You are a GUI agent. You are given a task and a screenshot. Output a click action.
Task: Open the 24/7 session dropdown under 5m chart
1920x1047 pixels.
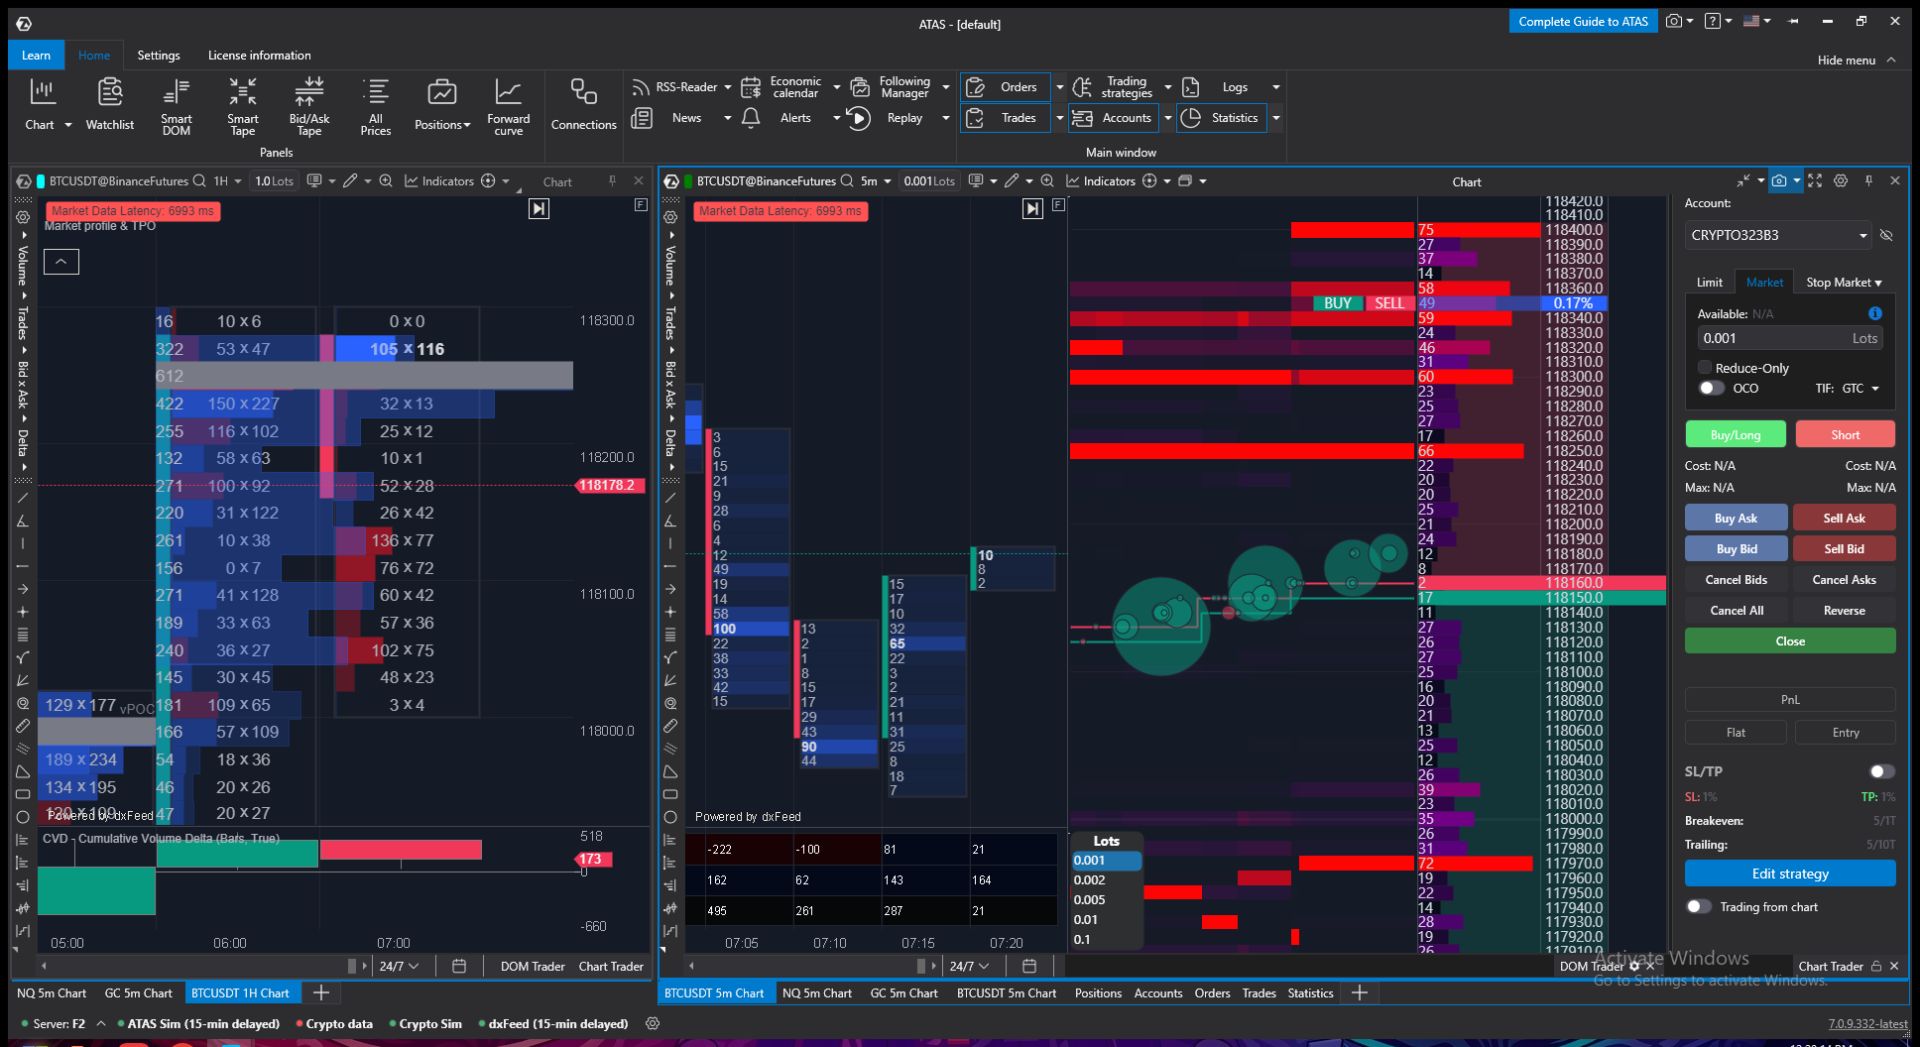click(x=969, y=966)
